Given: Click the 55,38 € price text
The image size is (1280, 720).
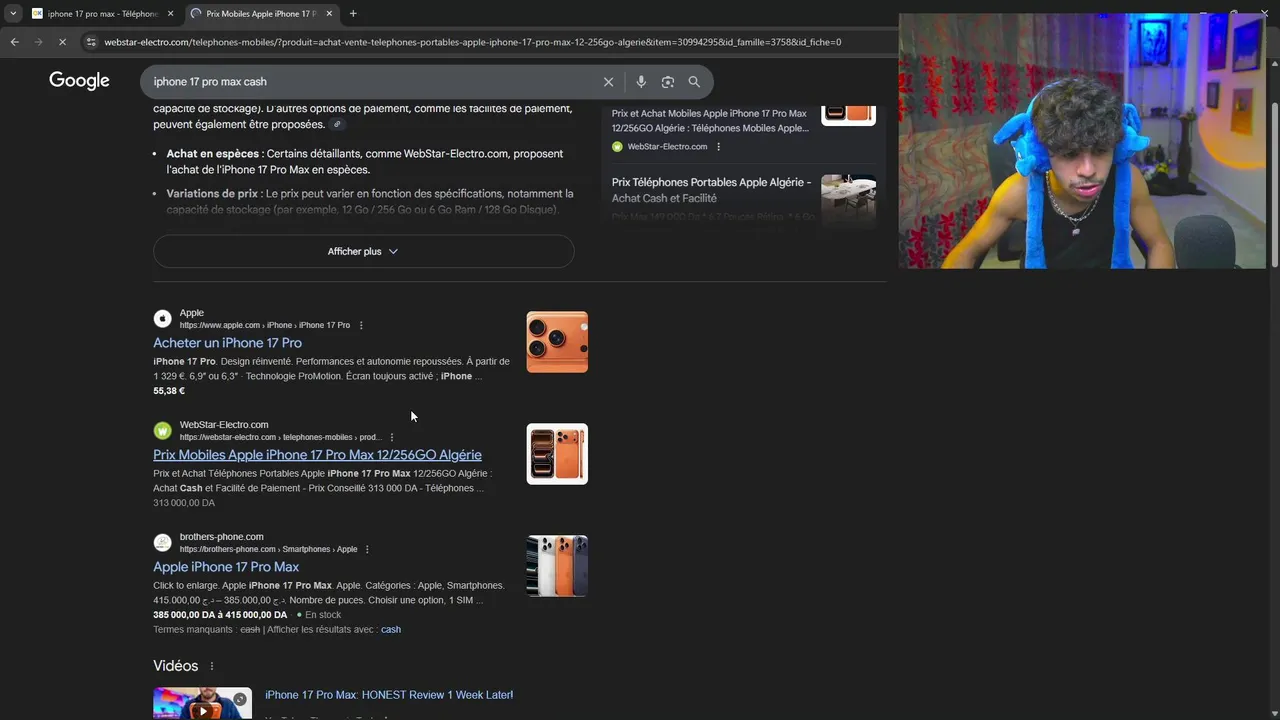Looking at the screenshot, I should [x=169, y=391].
